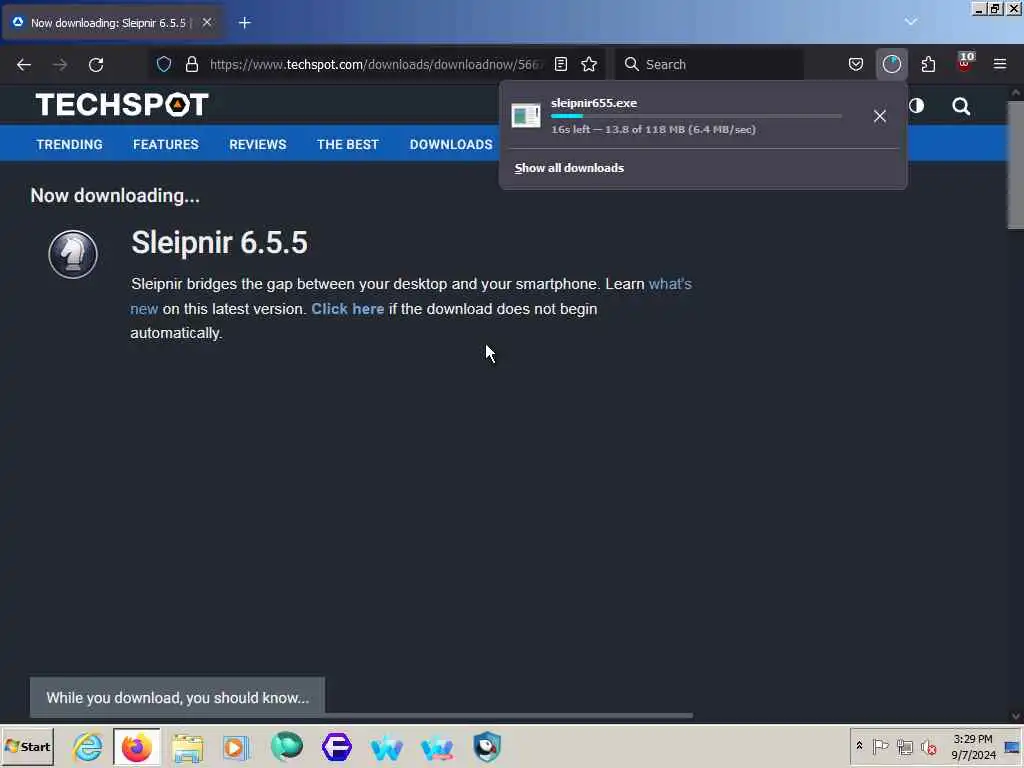
Task: Launch Internet Explorer from taskbar
Action: coord(88,747)
